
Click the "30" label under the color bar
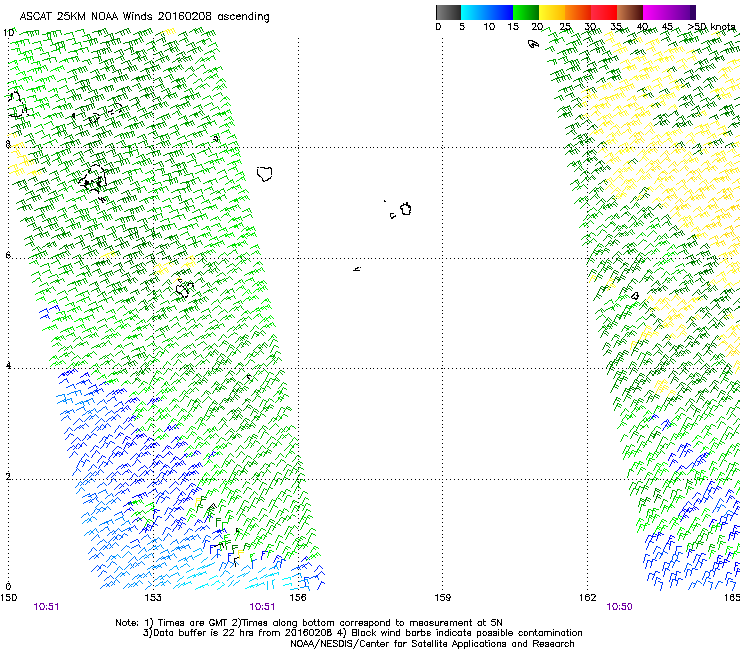(590, 27)
